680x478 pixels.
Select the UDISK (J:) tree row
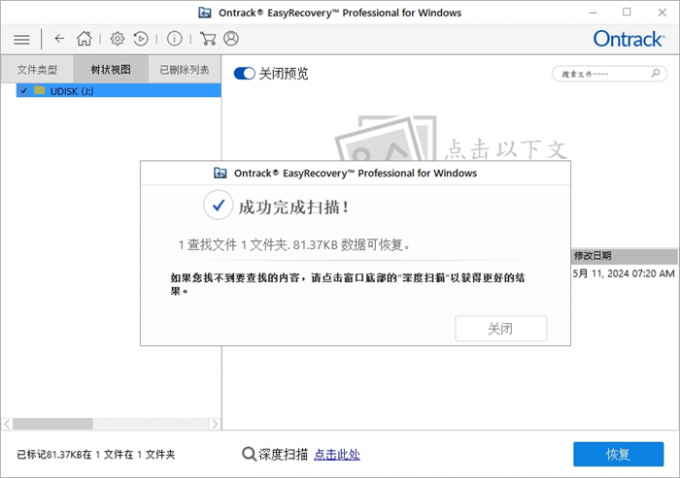(118, 91)
